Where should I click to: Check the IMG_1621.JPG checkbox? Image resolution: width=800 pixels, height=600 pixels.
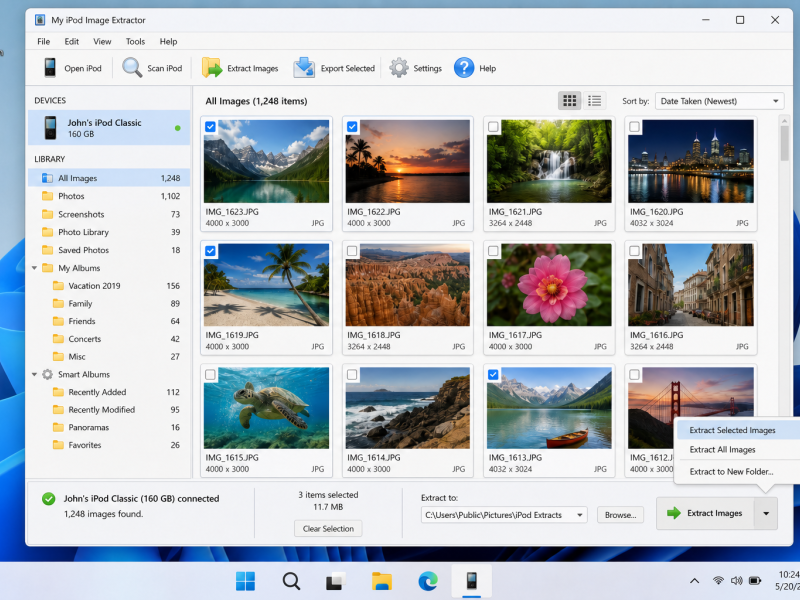click(493, 127)
